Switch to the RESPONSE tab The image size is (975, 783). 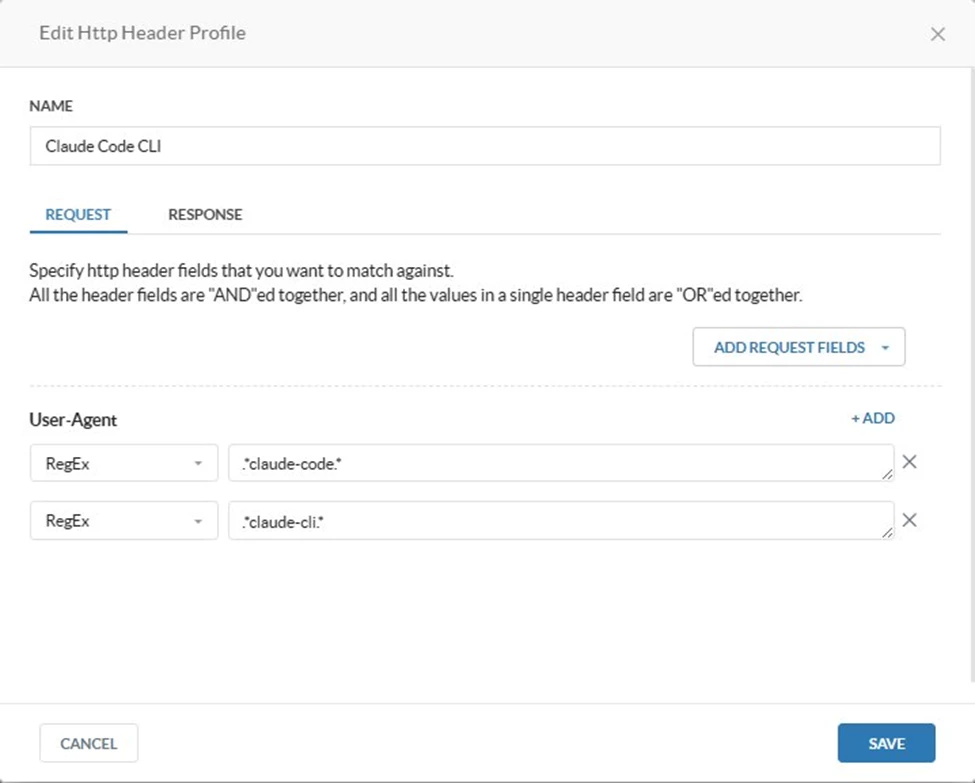click(205, 215)
